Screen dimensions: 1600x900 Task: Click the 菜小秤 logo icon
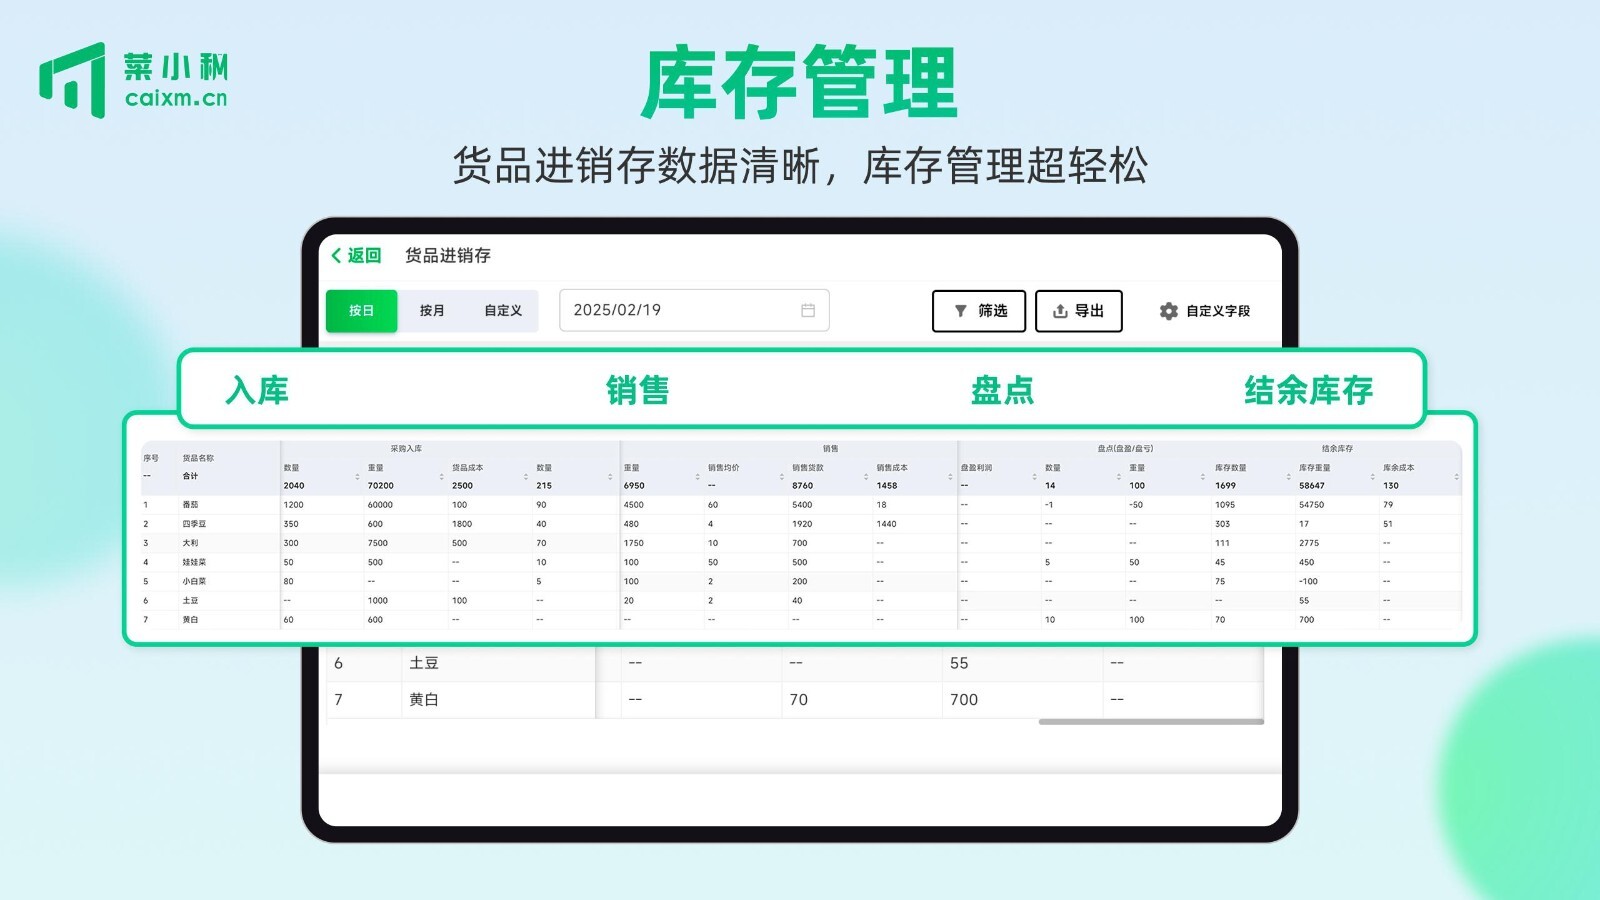[x=73, y=80]
